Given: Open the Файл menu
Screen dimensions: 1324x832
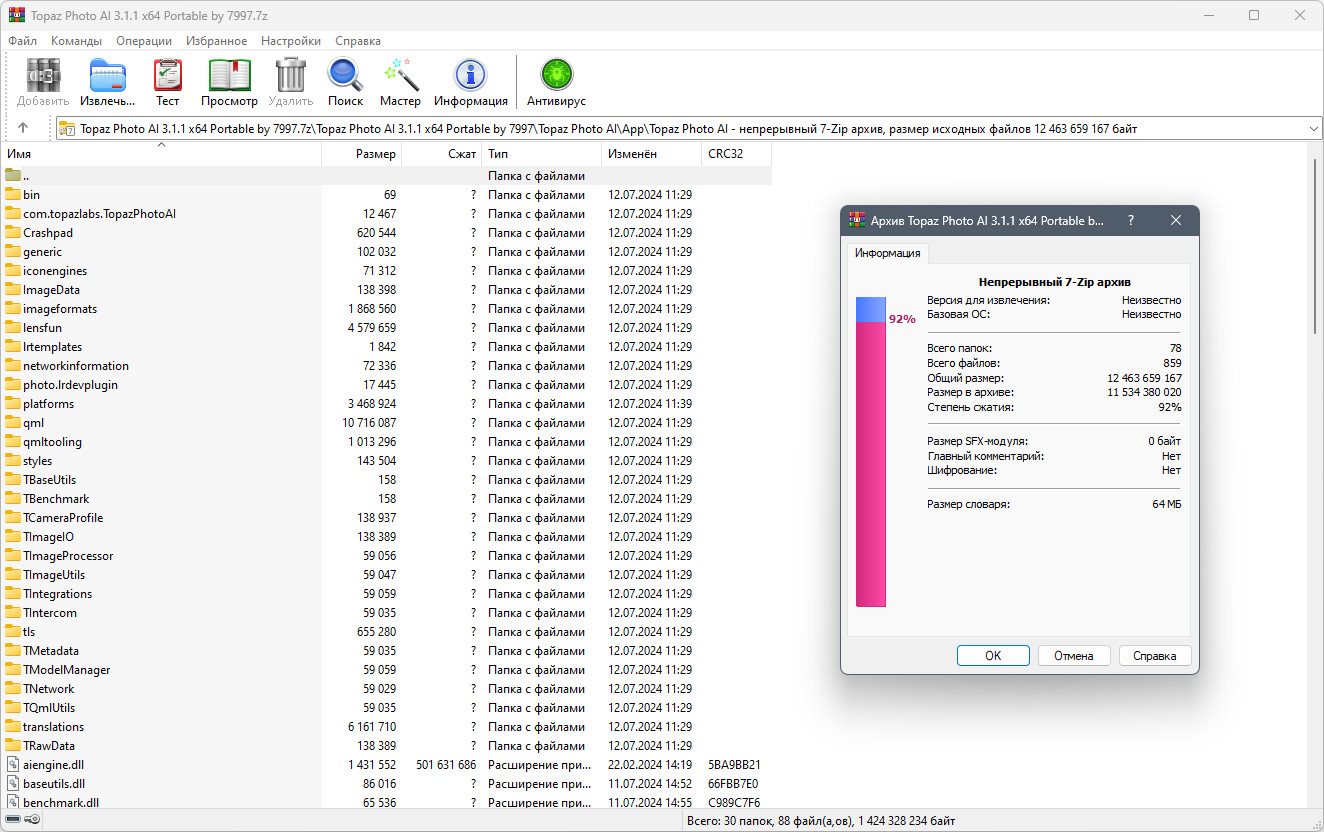Looking at the screenshot, I should (x=22, y=41).
